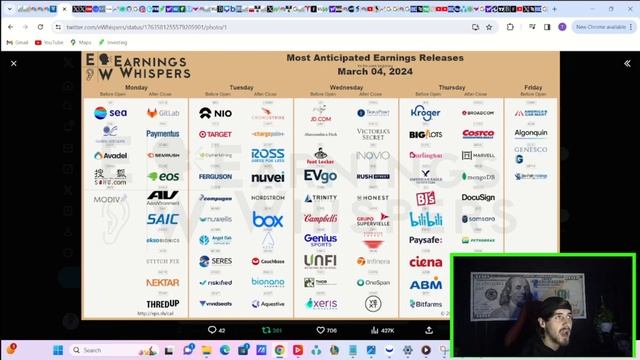Click the sea logo under Monday
Viewport: 640px width, 360px height.
click(110, 113)
